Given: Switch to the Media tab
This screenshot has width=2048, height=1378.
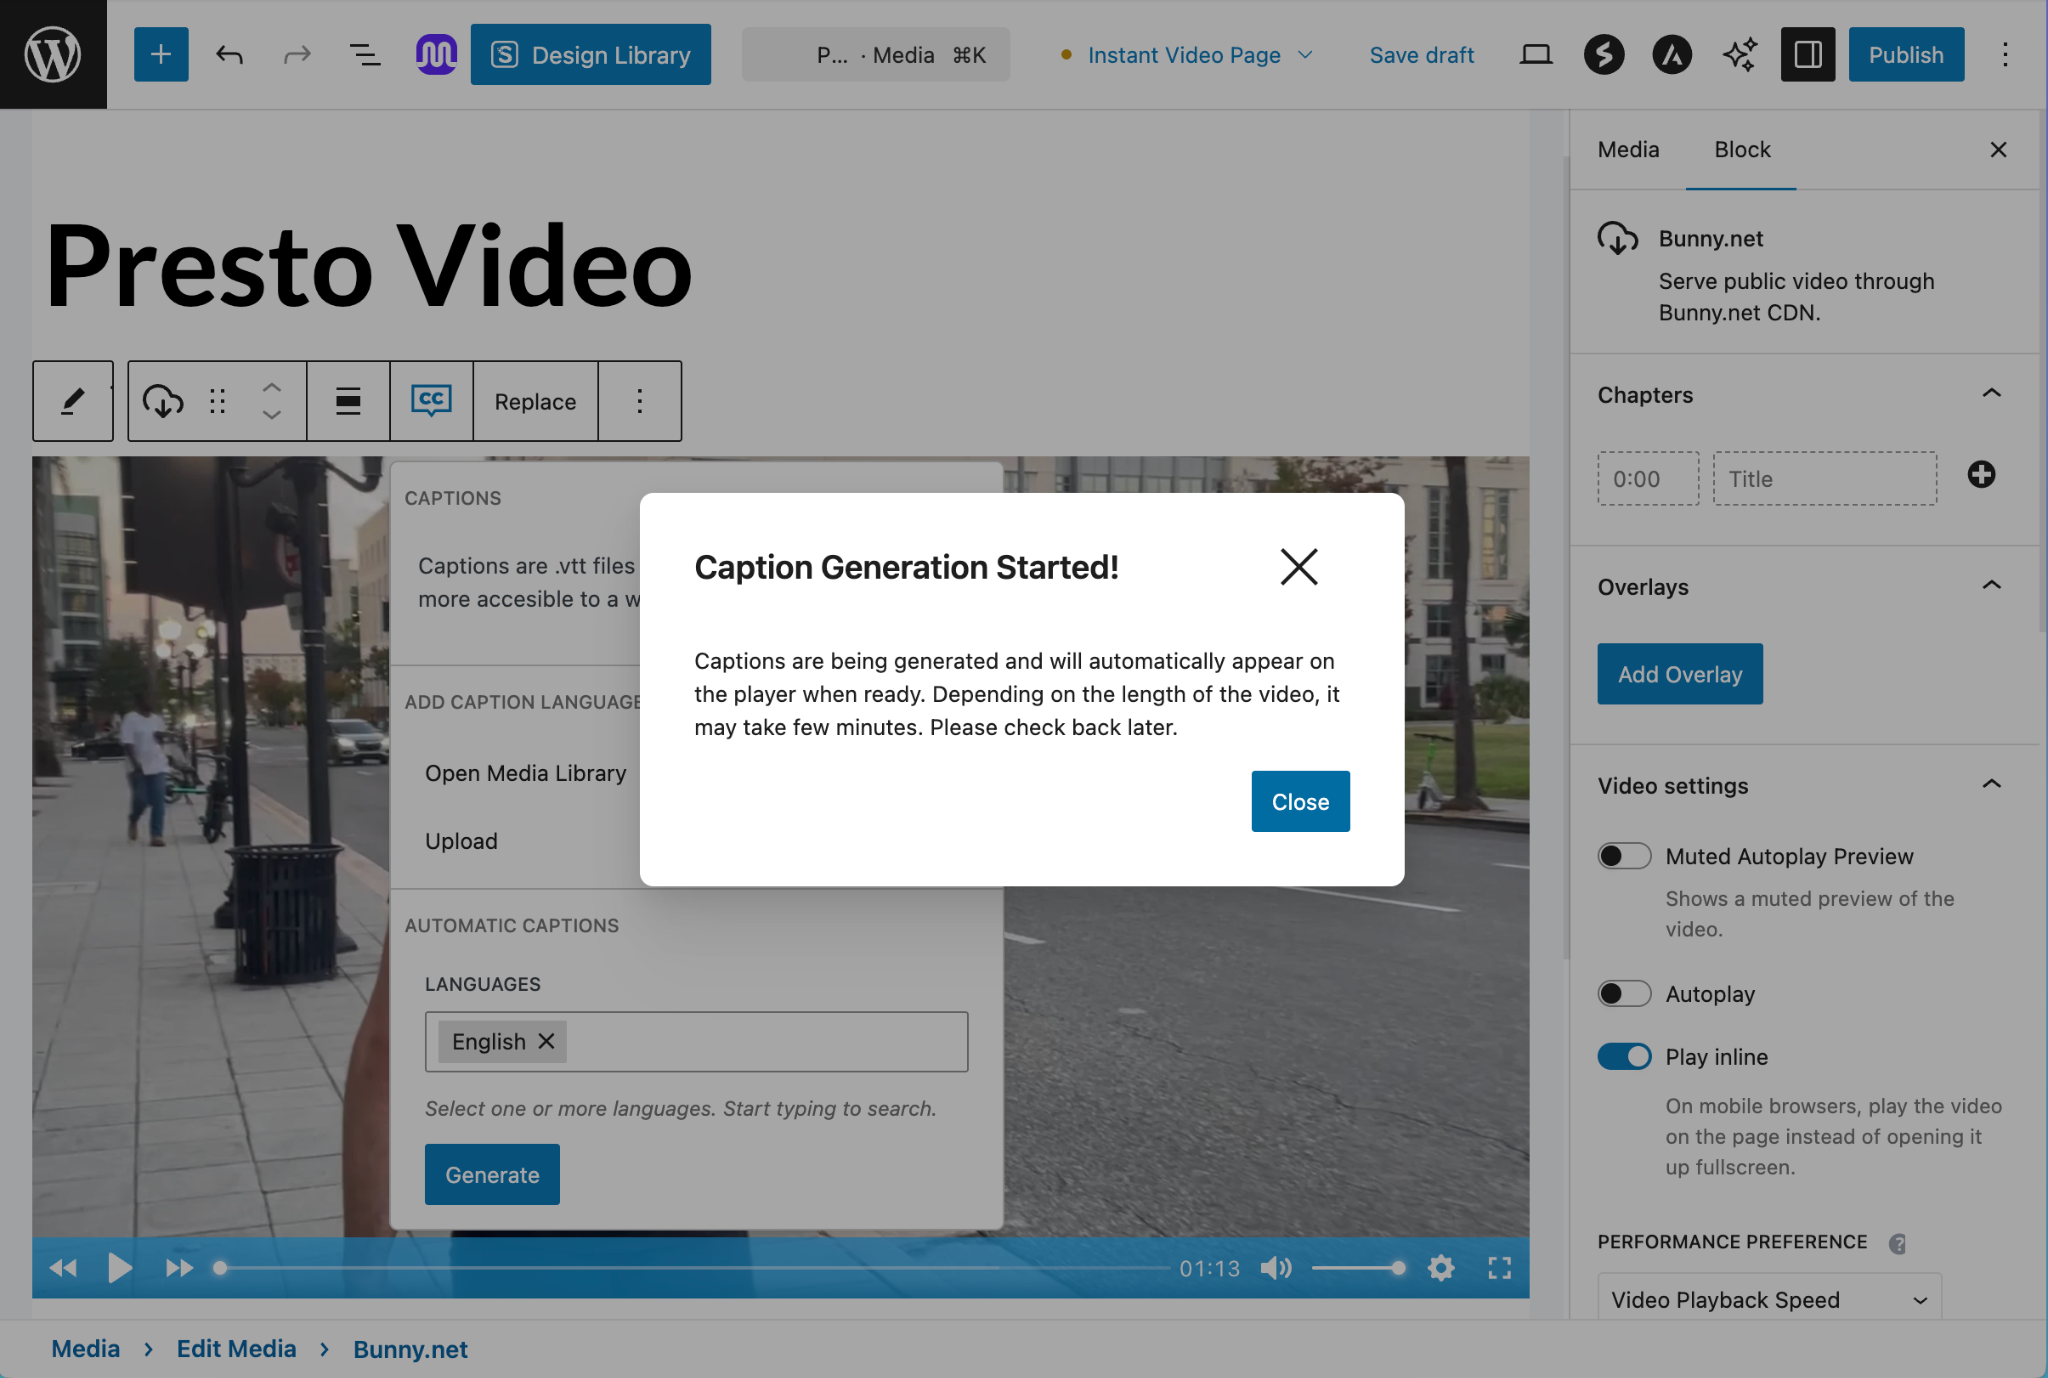Looking at the screenshot, I should click(1628, 150).
